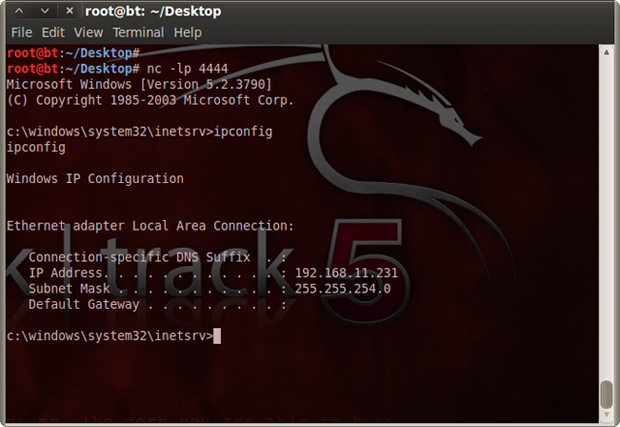Click the 'nc -lp 4444' command text
The height and width of the screenshot is (427, 620).
tap(187, 69)
